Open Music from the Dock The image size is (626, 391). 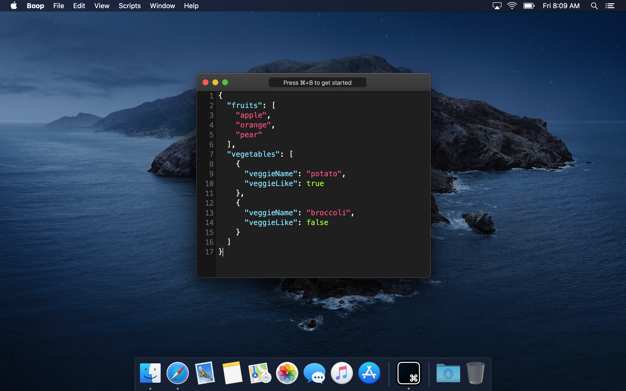(342, 373)
